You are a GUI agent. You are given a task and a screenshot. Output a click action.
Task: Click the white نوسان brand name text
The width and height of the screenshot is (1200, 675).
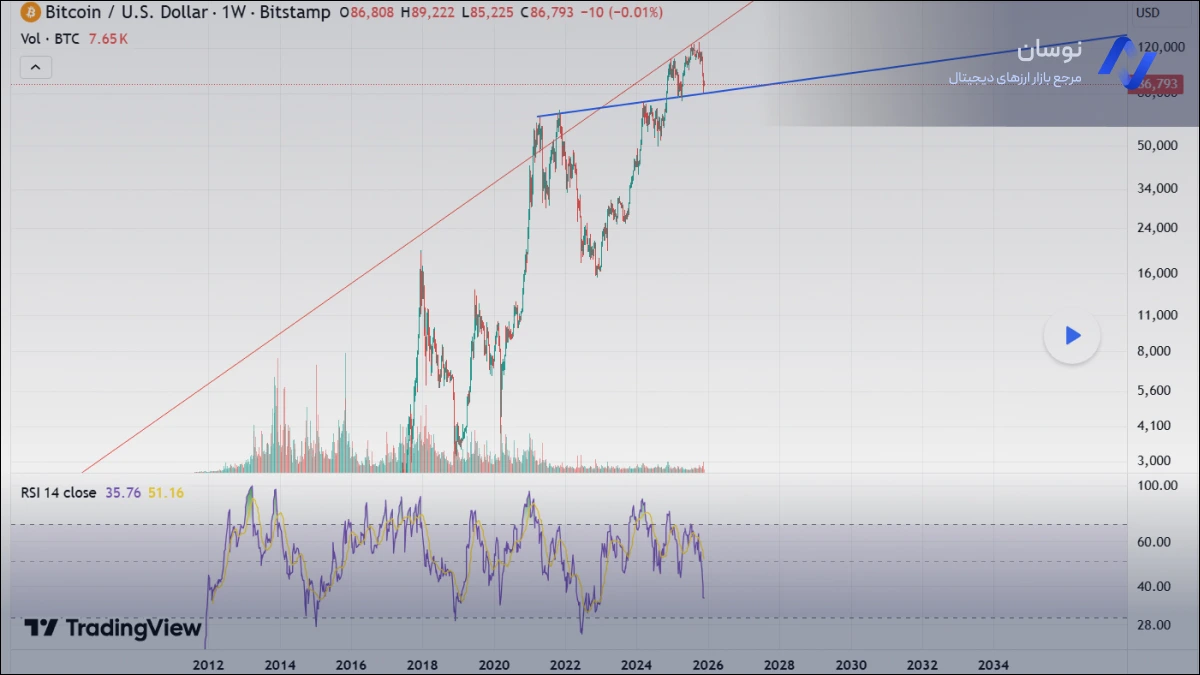pos(1050,51)
